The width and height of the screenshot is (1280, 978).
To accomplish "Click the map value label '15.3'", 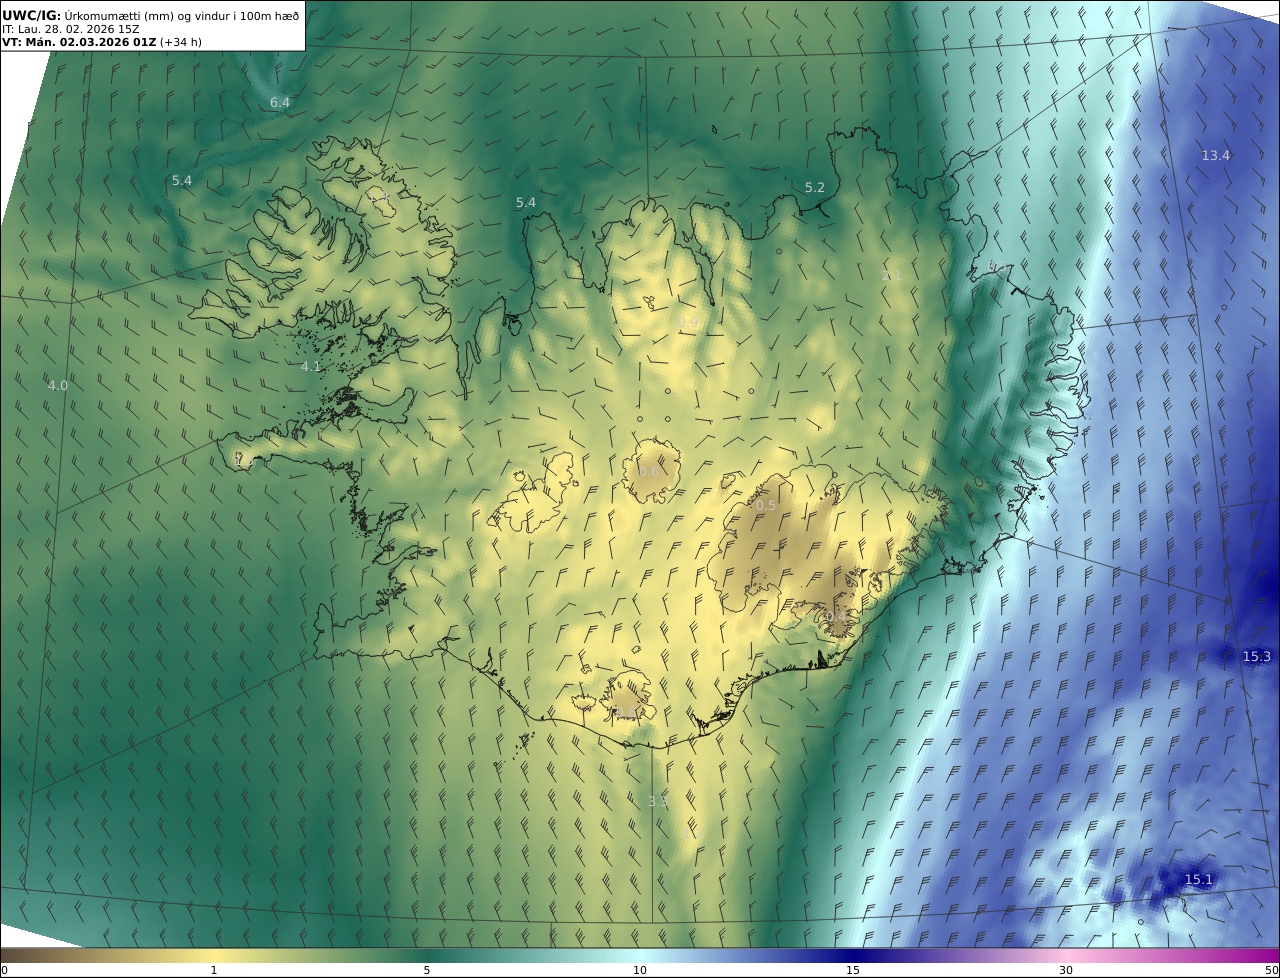I will tap(1257, 657).
